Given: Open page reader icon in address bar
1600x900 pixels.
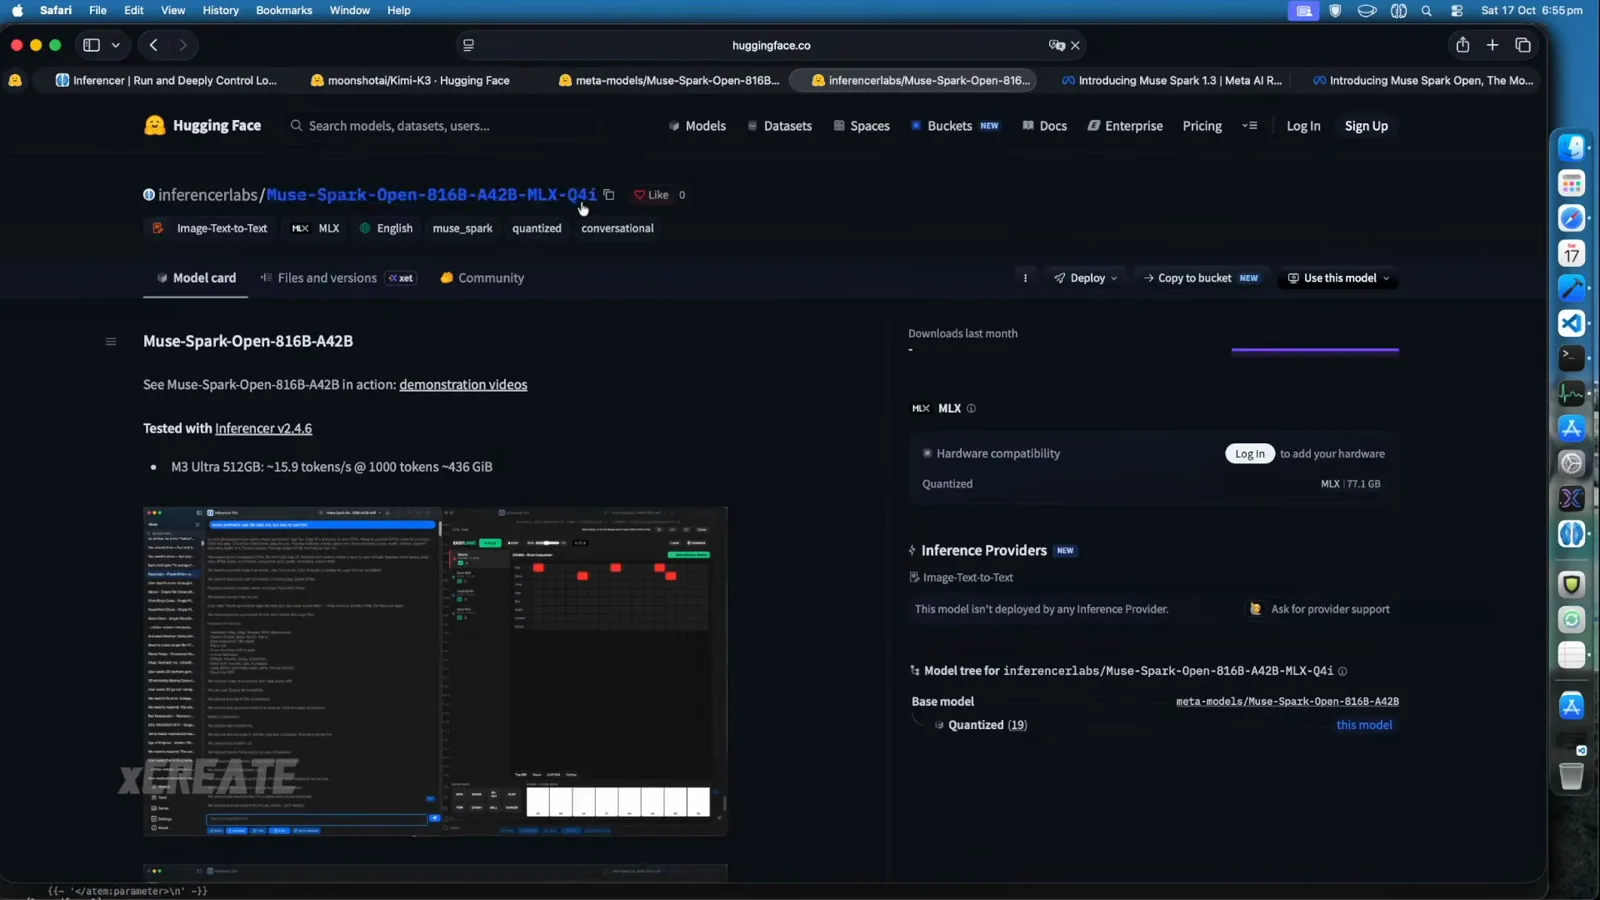Looking at the screenshot, I should (468, 45).
